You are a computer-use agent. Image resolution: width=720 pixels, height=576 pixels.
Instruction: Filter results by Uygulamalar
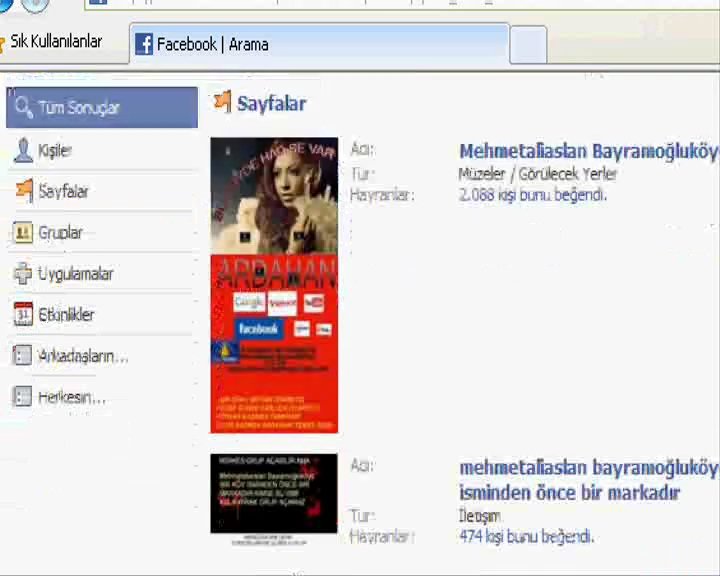tap(102, 274)
